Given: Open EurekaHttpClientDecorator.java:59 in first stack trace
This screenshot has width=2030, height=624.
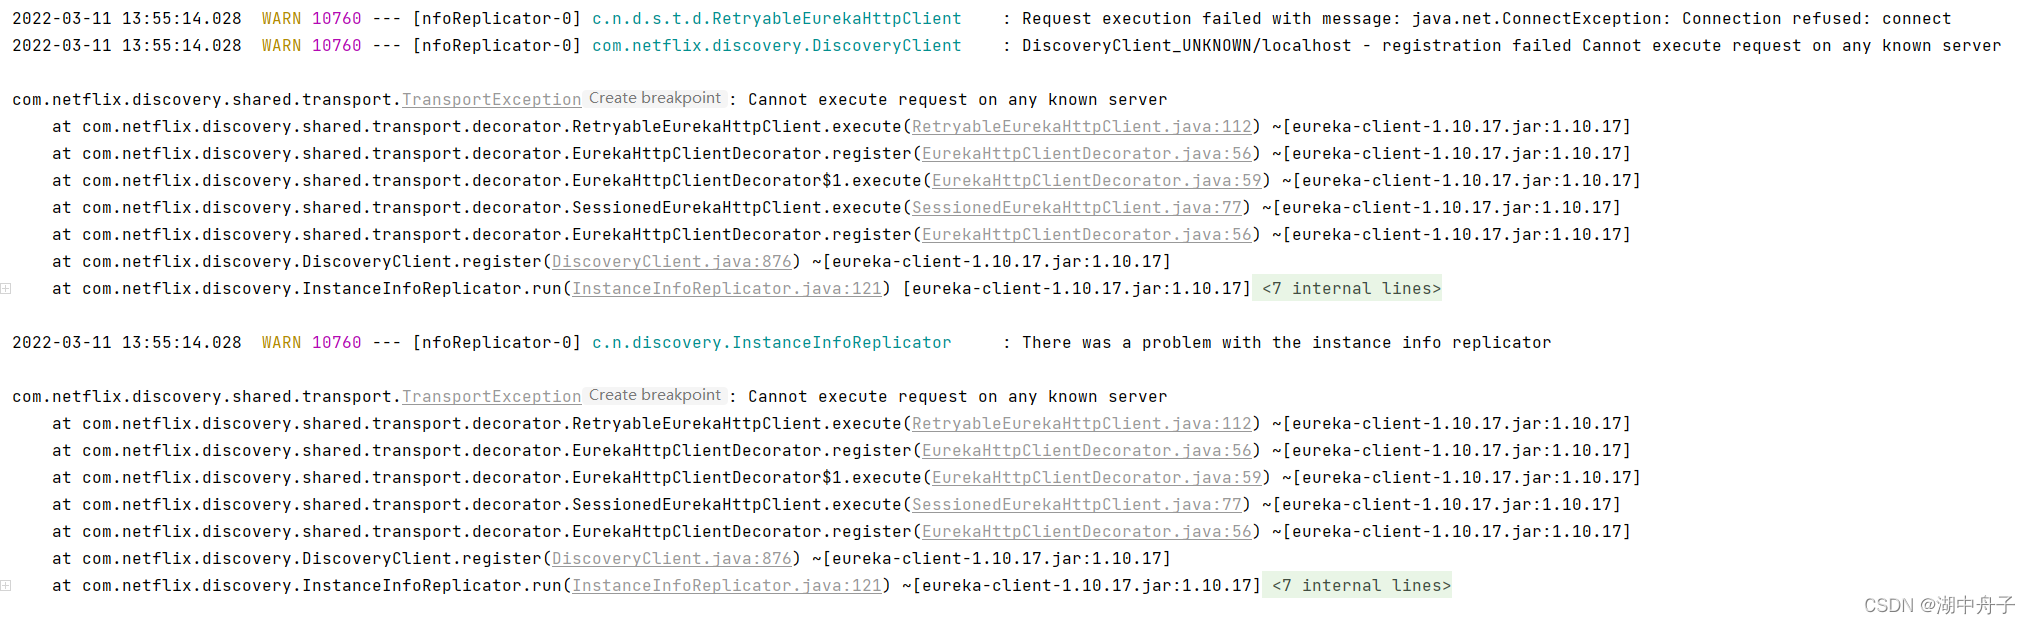Looking at the screenshot, I should point(1097,180).
